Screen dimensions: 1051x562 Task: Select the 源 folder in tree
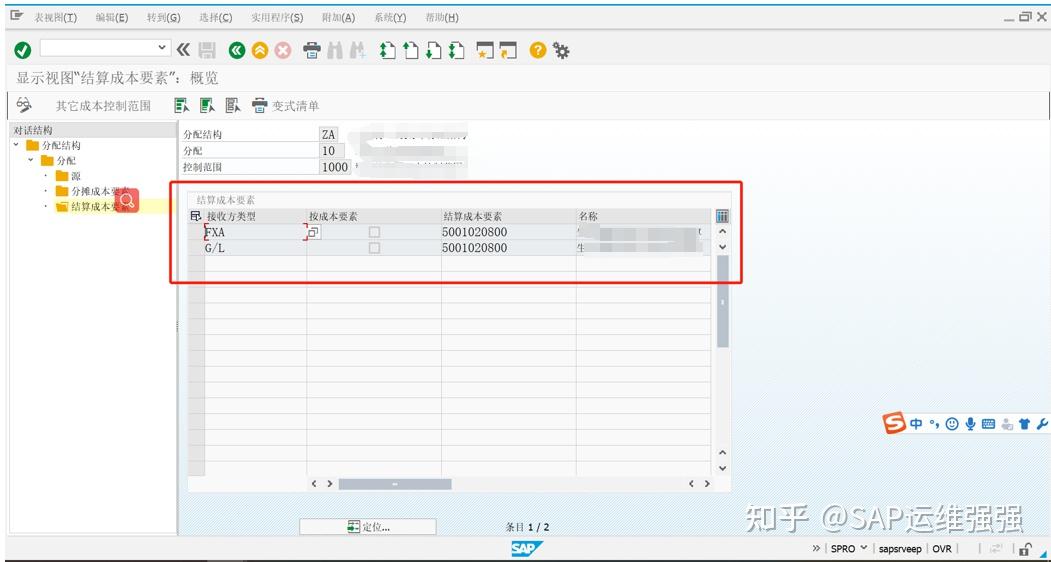pos(68,176)
